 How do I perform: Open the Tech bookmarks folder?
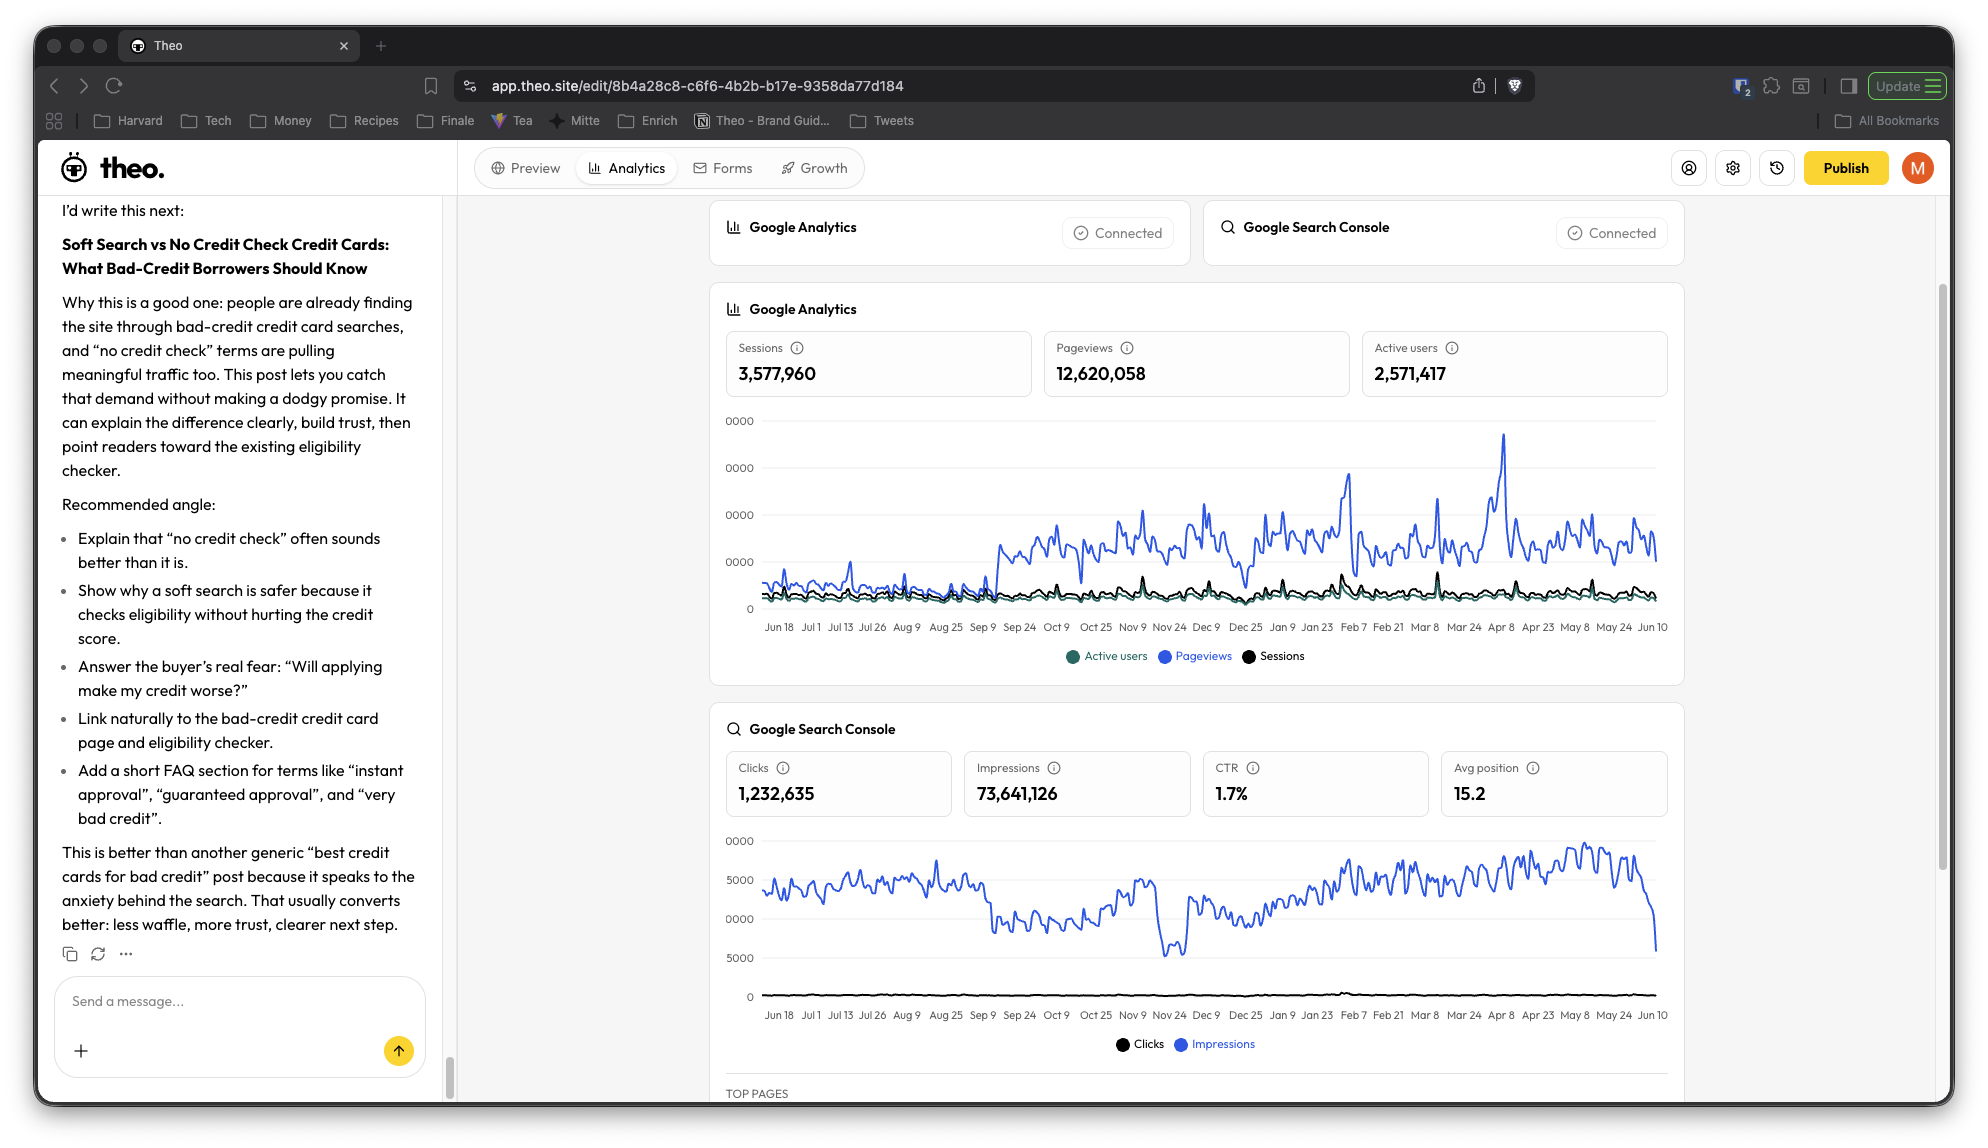pyautogui.click(x=206, y=121)
